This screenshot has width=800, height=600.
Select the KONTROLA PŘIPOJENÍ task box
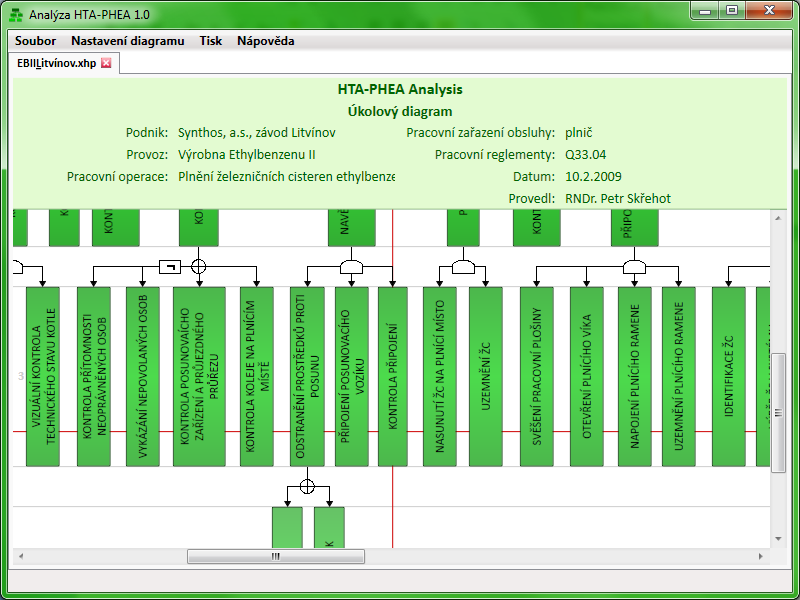[393, 377]
